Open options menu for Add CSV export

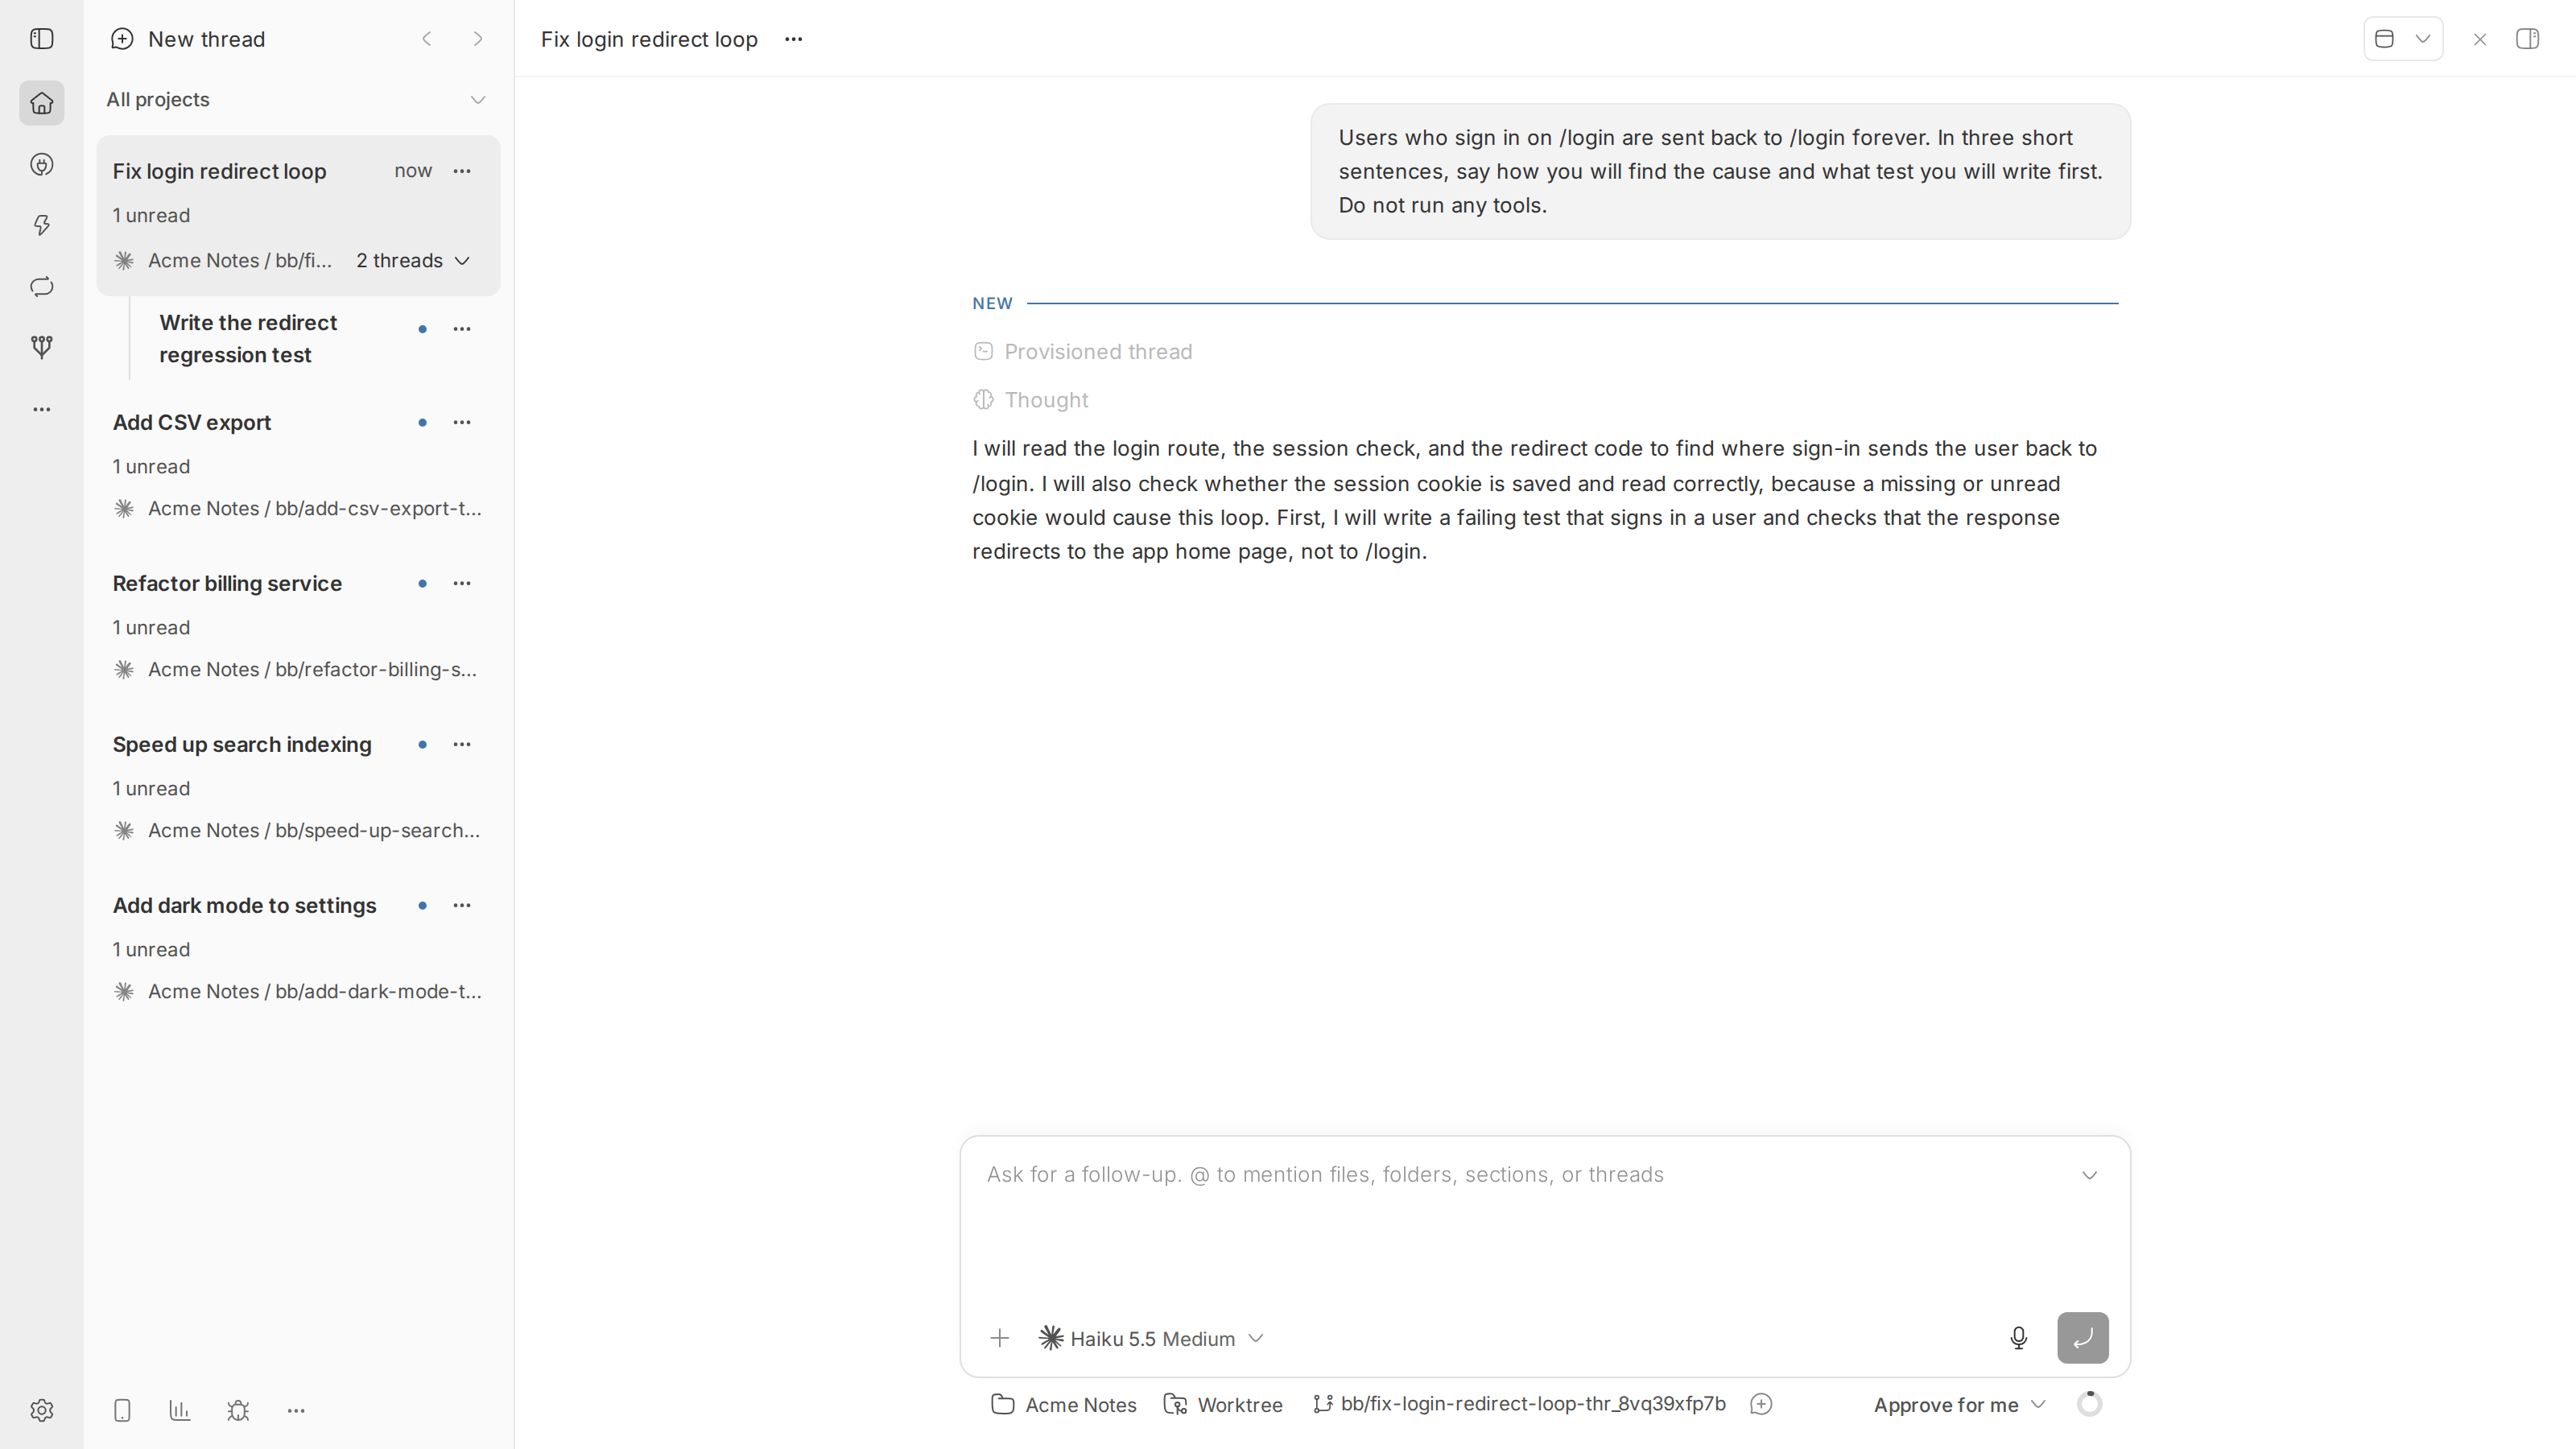(x=462, y=422)
